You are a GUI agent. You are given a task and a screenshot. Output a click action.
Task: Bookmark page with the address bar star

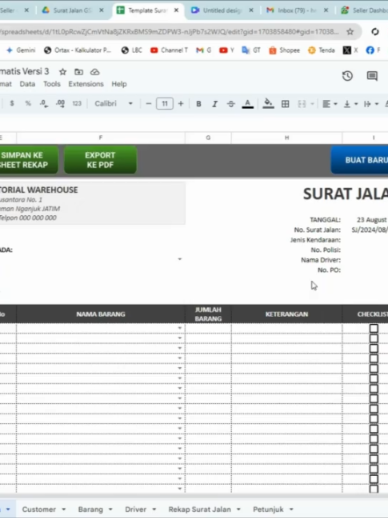click(x=350, y=32)
